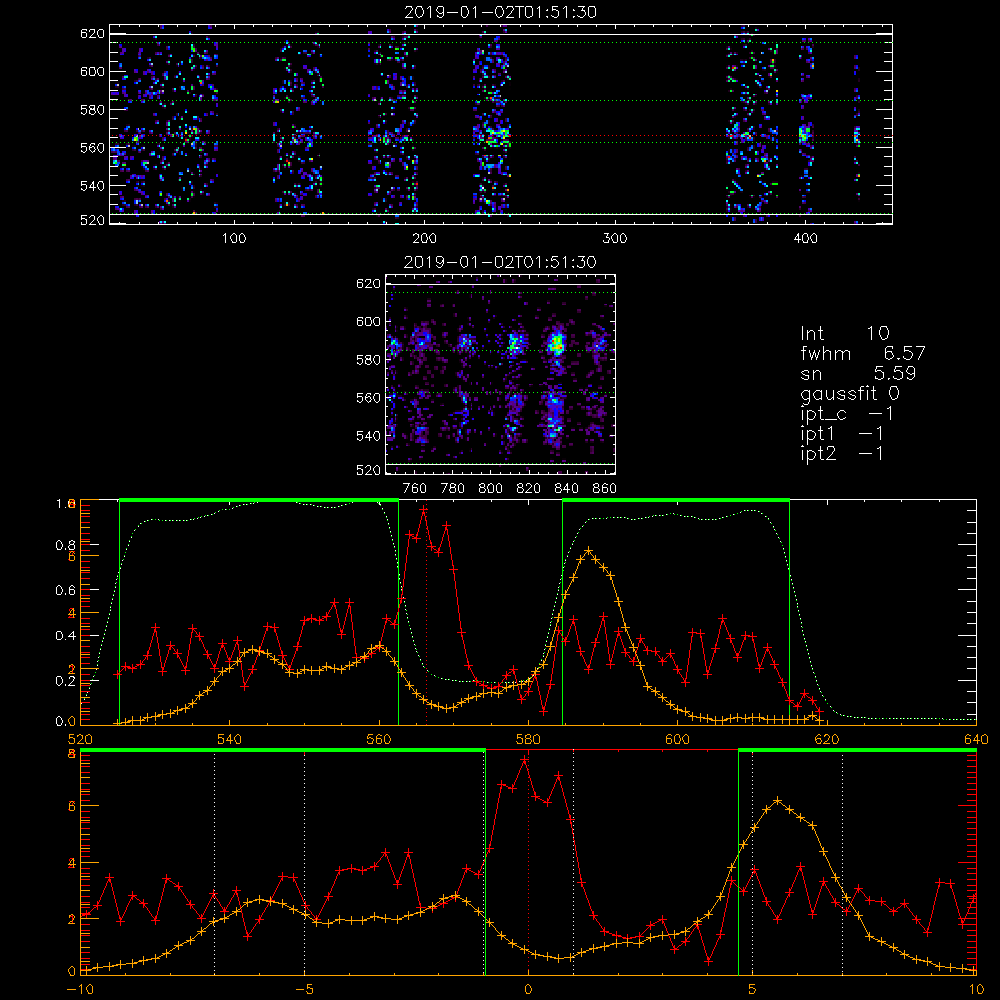The height and width of the screenshot is (1000, 1000).
Task: Click x-axis label -10 of bottom plot
Action: click(x=80, y=990)
